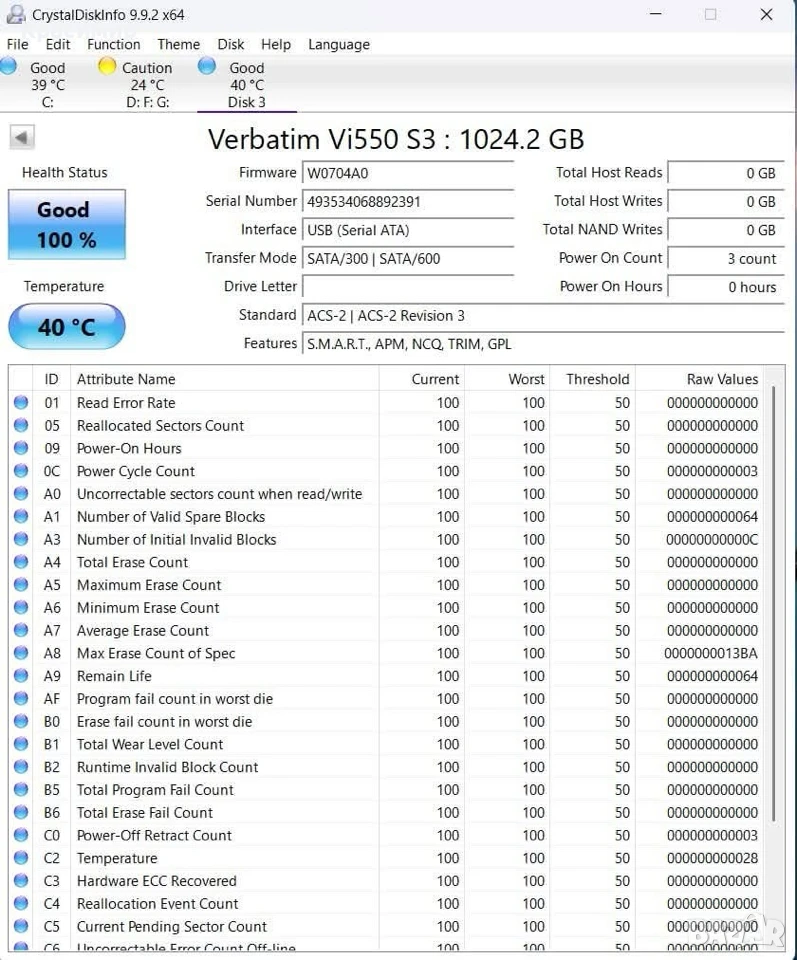Click the status icon for Average Erase Count
The width and height of the screenshot is (797, 960).
click(21, 630)
